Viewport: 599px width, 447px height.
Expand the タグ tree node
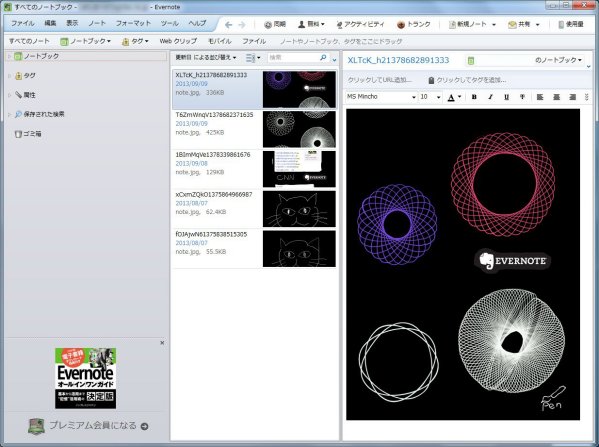(x=9, y=76)
